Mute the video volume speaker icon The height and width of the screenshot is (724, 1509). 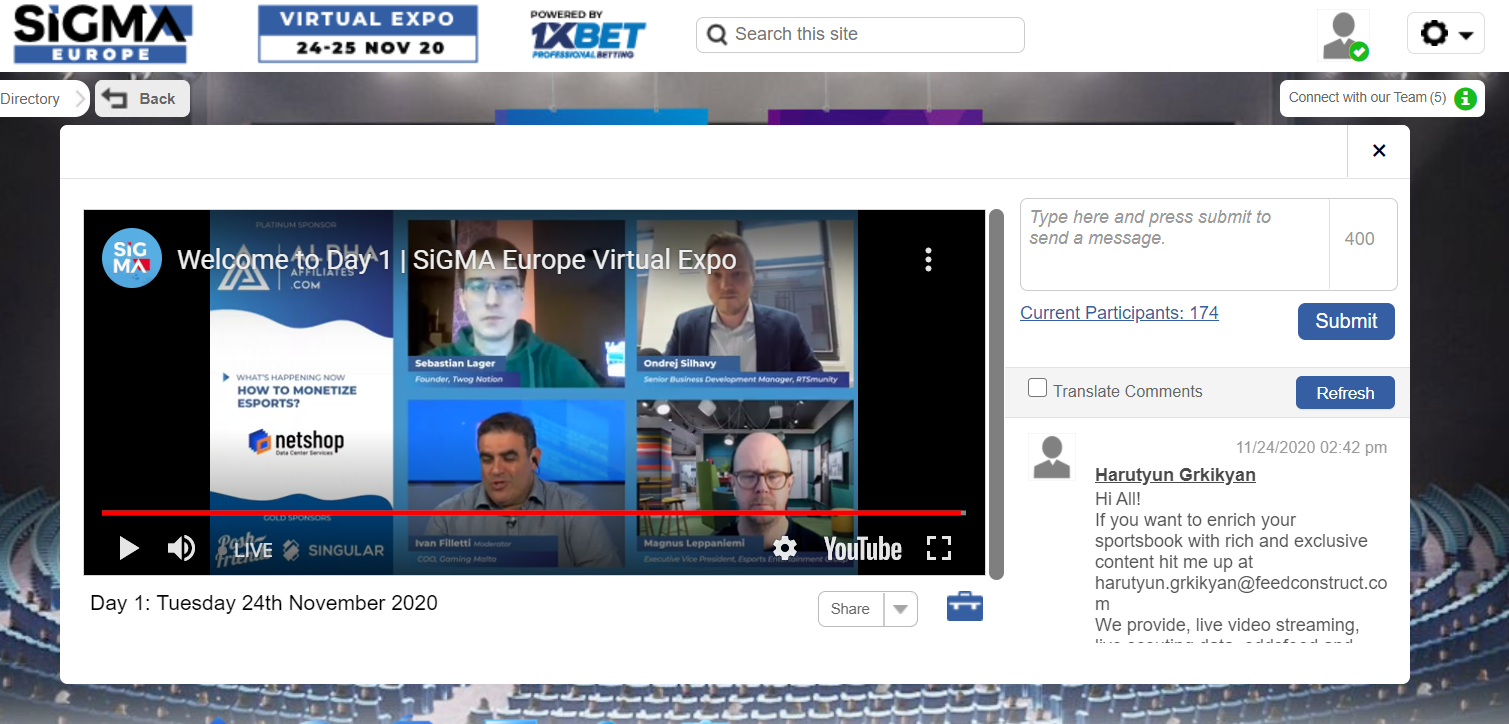pyautogui.click(x=181, y=548)
